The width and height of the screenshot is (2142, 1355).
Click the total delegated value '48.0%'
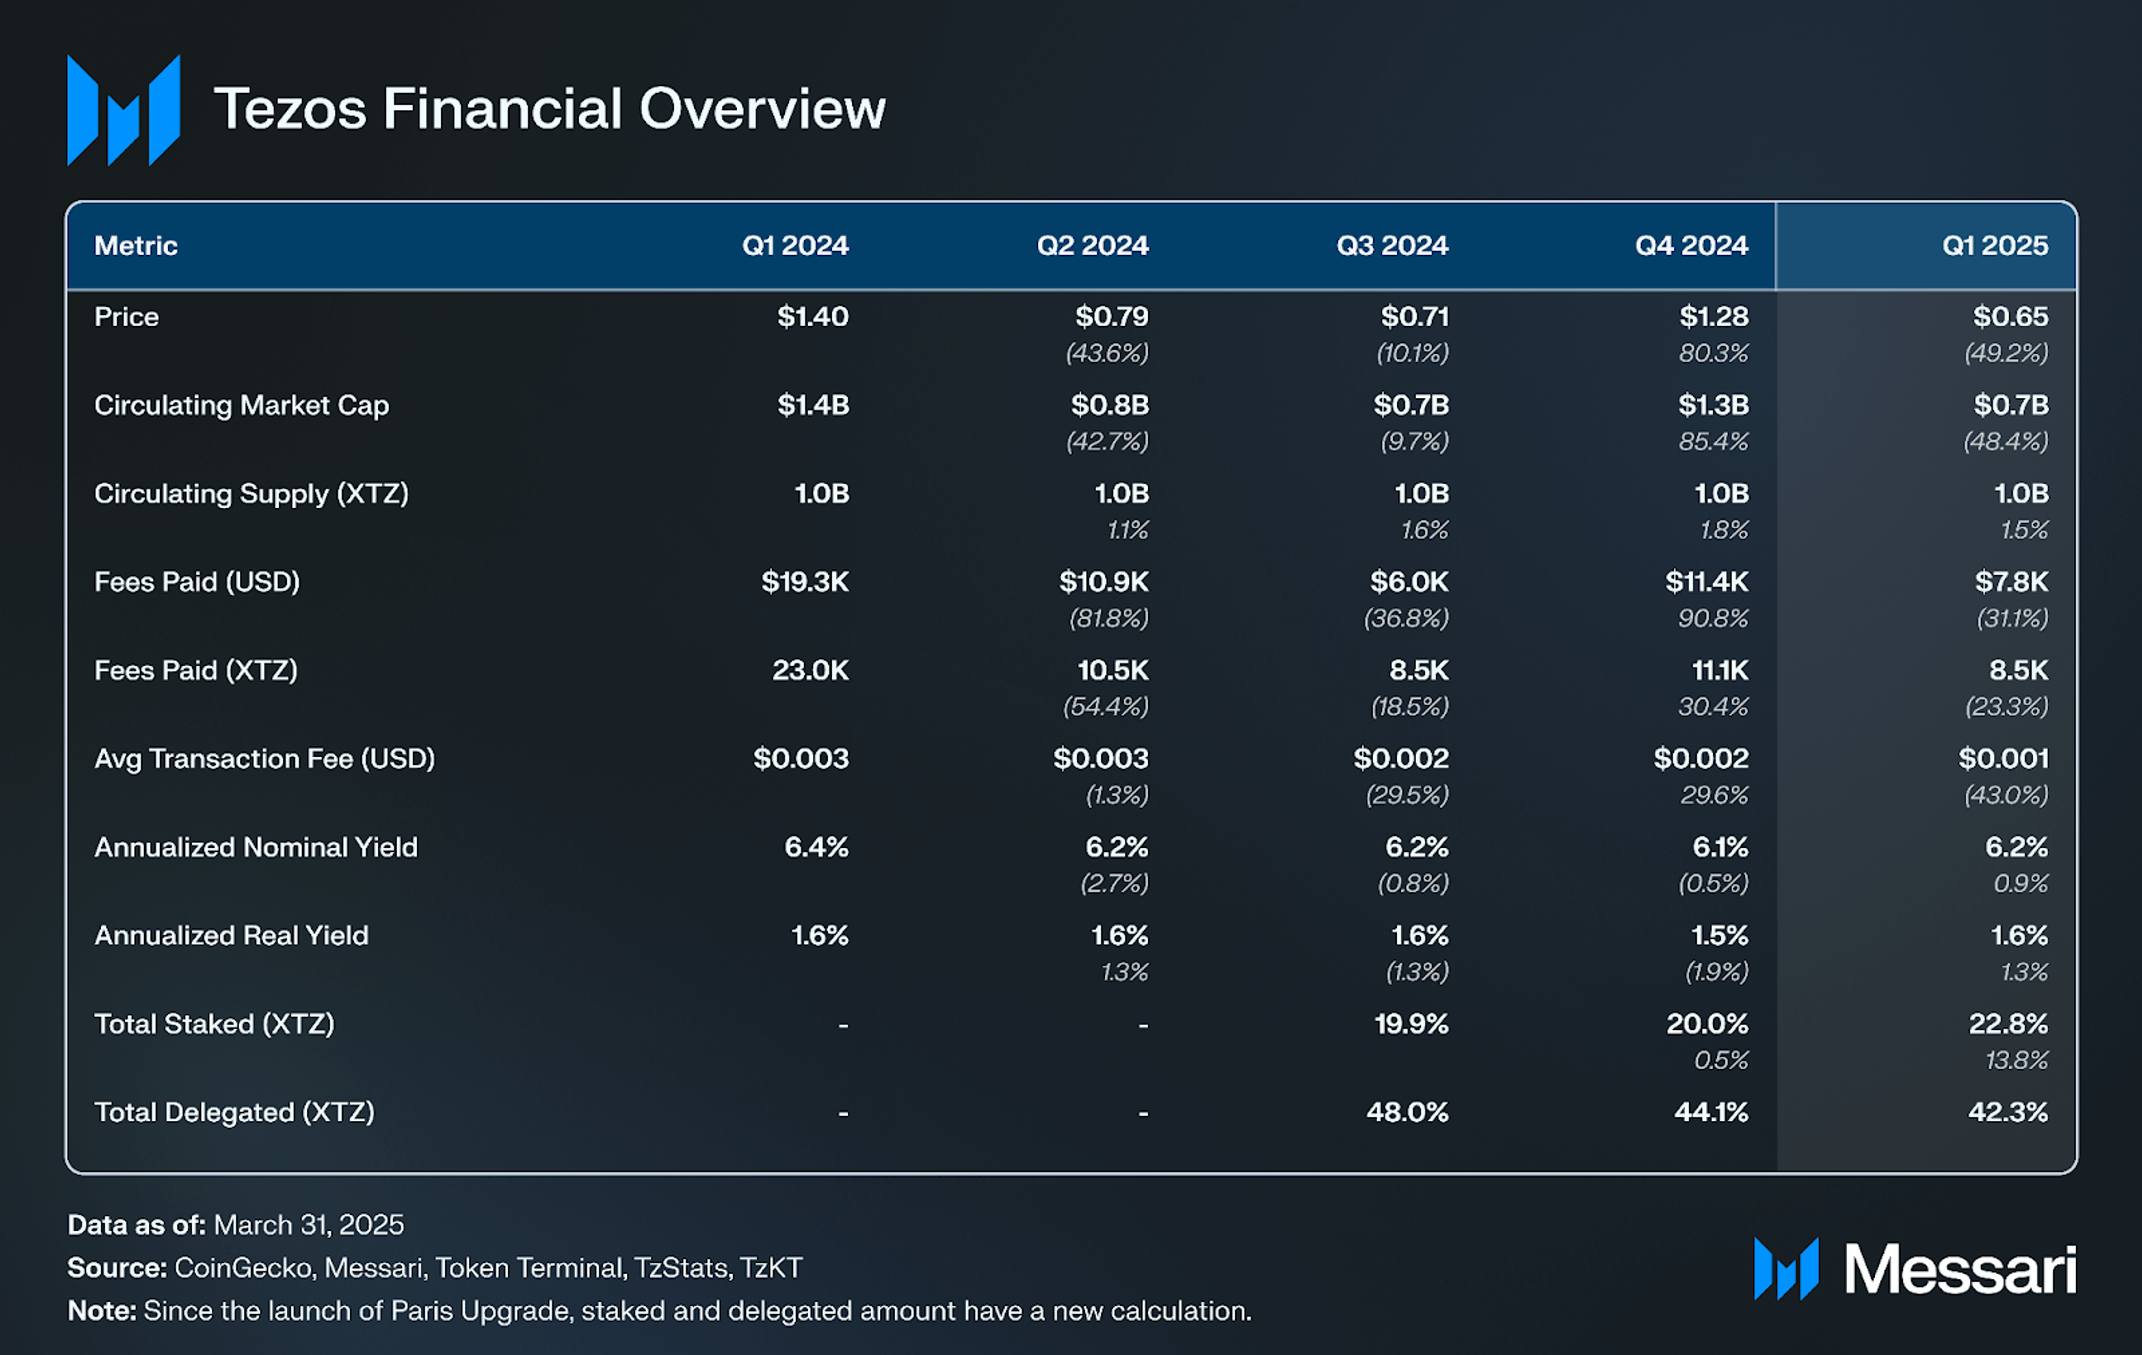point(1407,1112)
